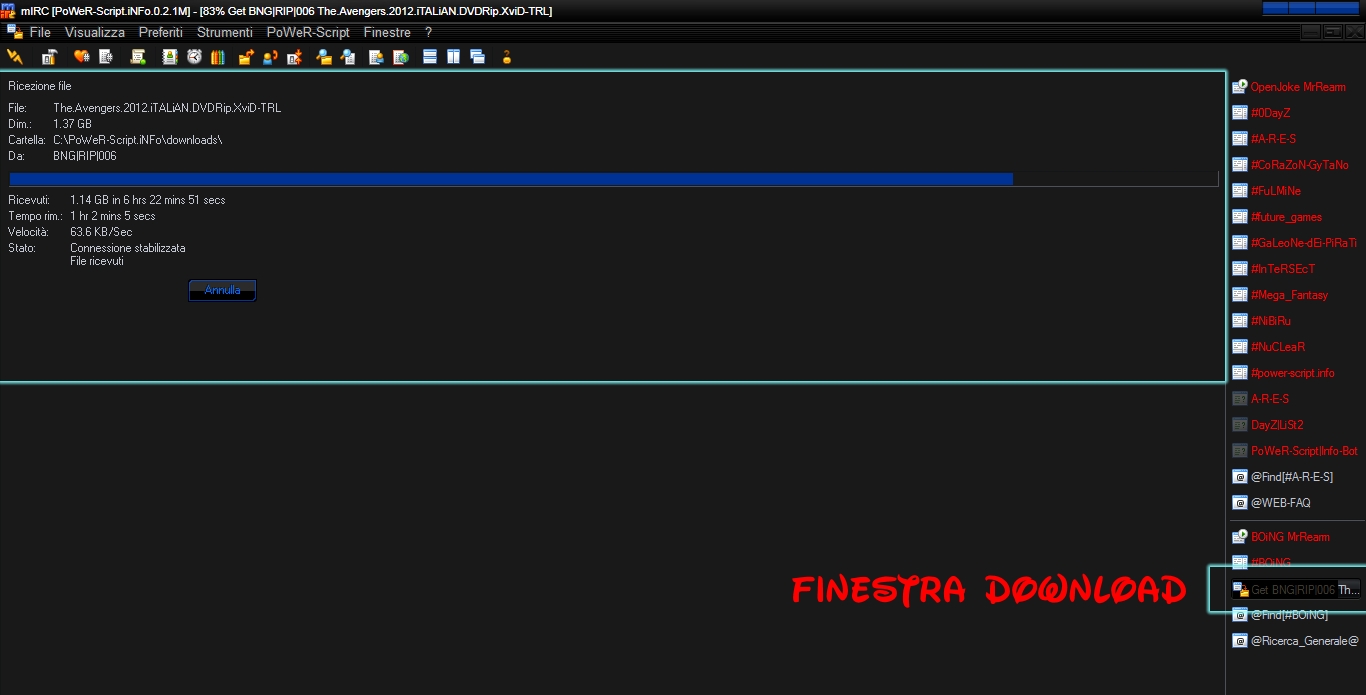
Task: Open the Notify List toolbar icon
Action: click(377, 57)
